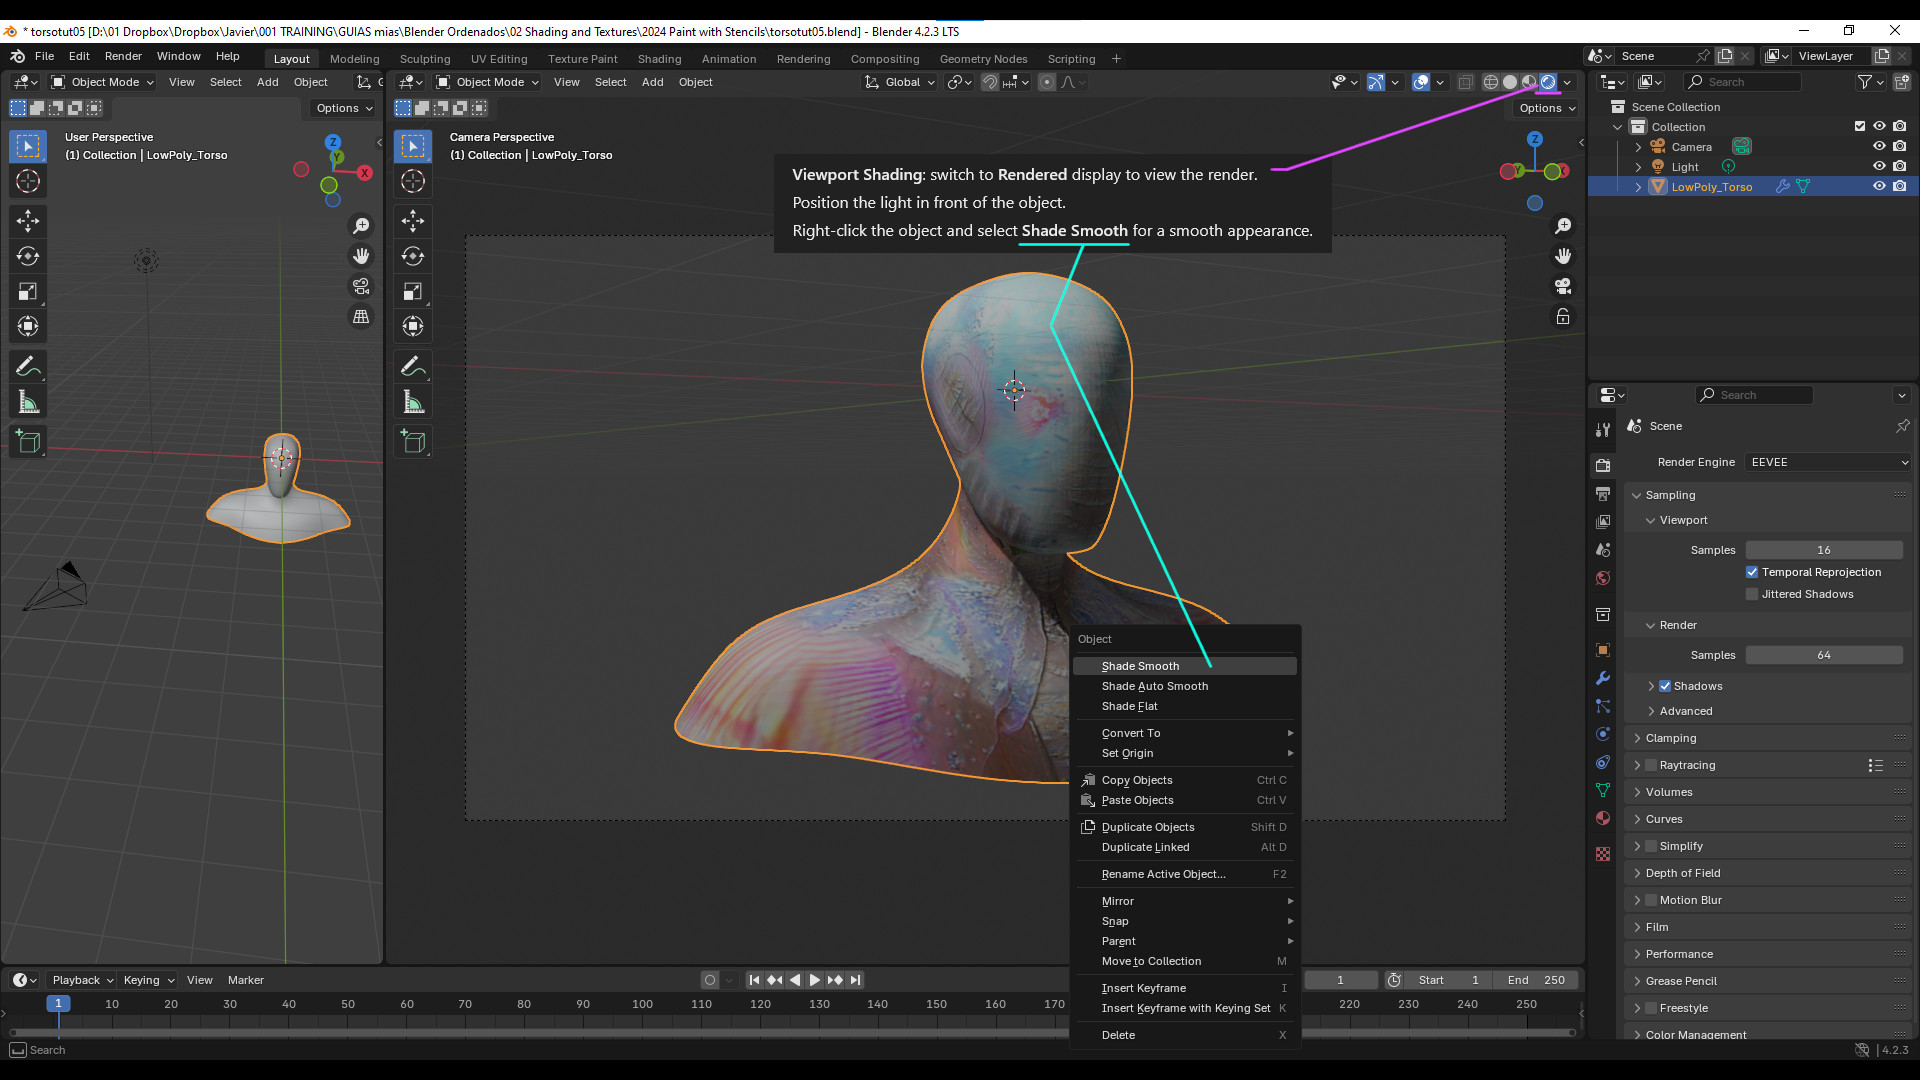Switch to Solid viewport shading
Viewport: 1920px width, 1080px height.
(1510, 82)
